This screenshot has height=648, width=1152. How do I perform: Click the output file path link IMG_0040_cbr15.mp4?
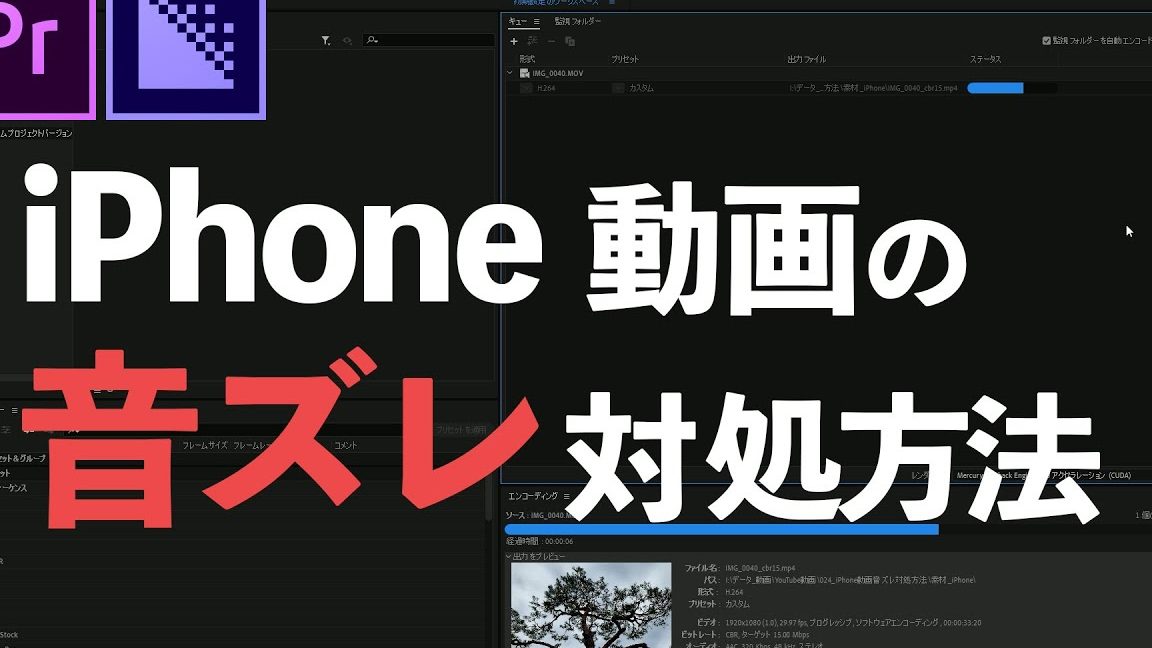click(x=874, y=88)
